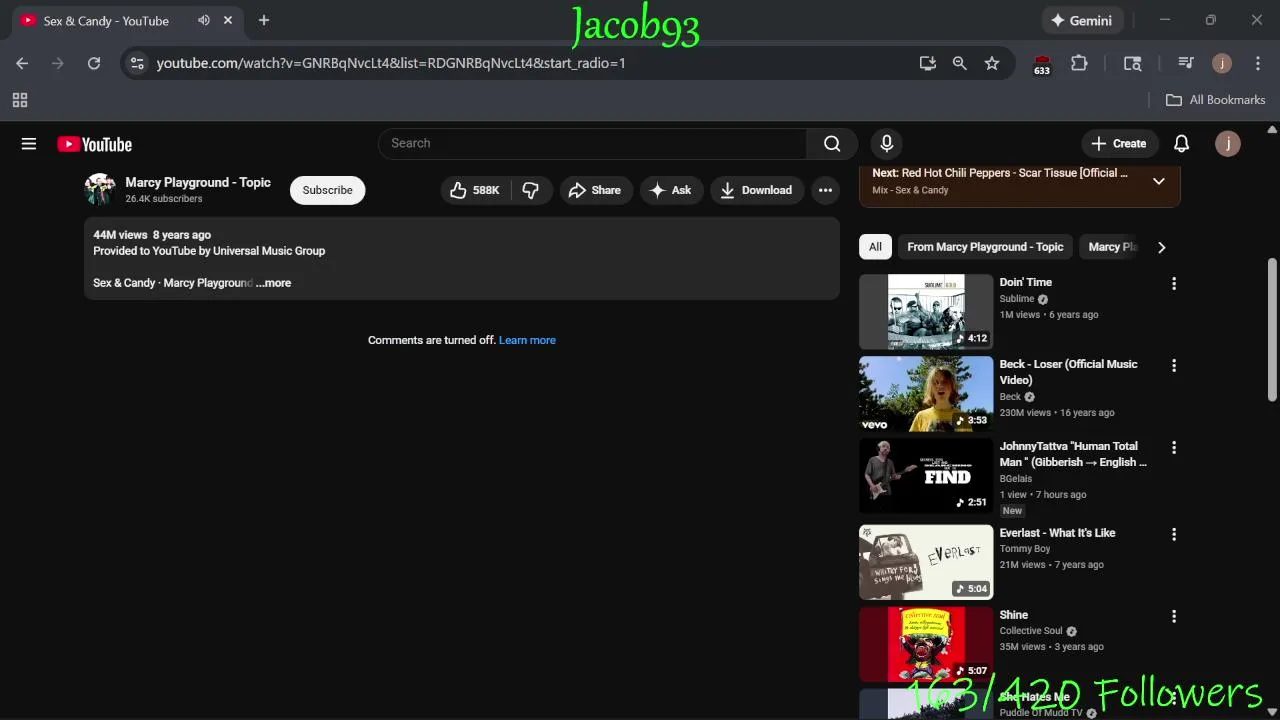This screenshot has width=1280, height=720.
Task: Open the toolbar icon left of media controls
Action: pyautogui.click(x=1132, y=63)
